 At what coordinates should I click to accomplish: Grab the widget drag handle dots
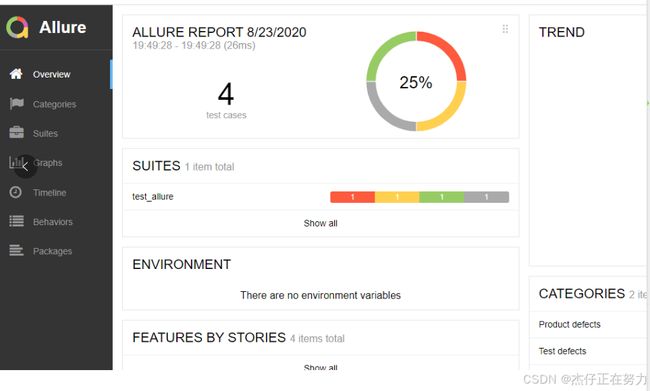click(505, 29)
